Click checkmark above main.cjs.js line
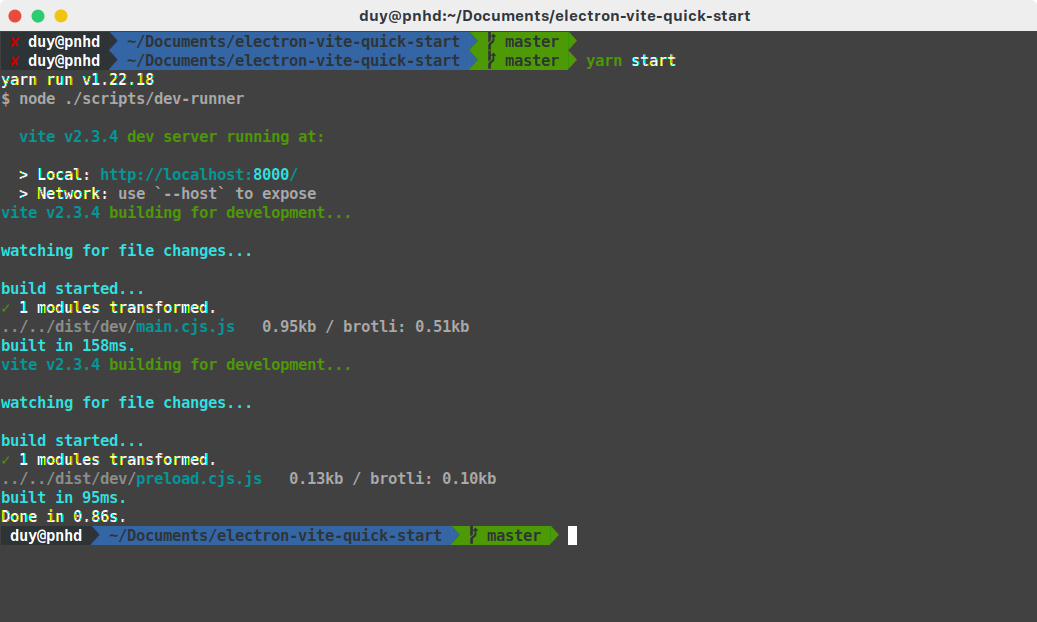Image resolution: width=1037 pixels, height=622 pixels. click(6, 308)
